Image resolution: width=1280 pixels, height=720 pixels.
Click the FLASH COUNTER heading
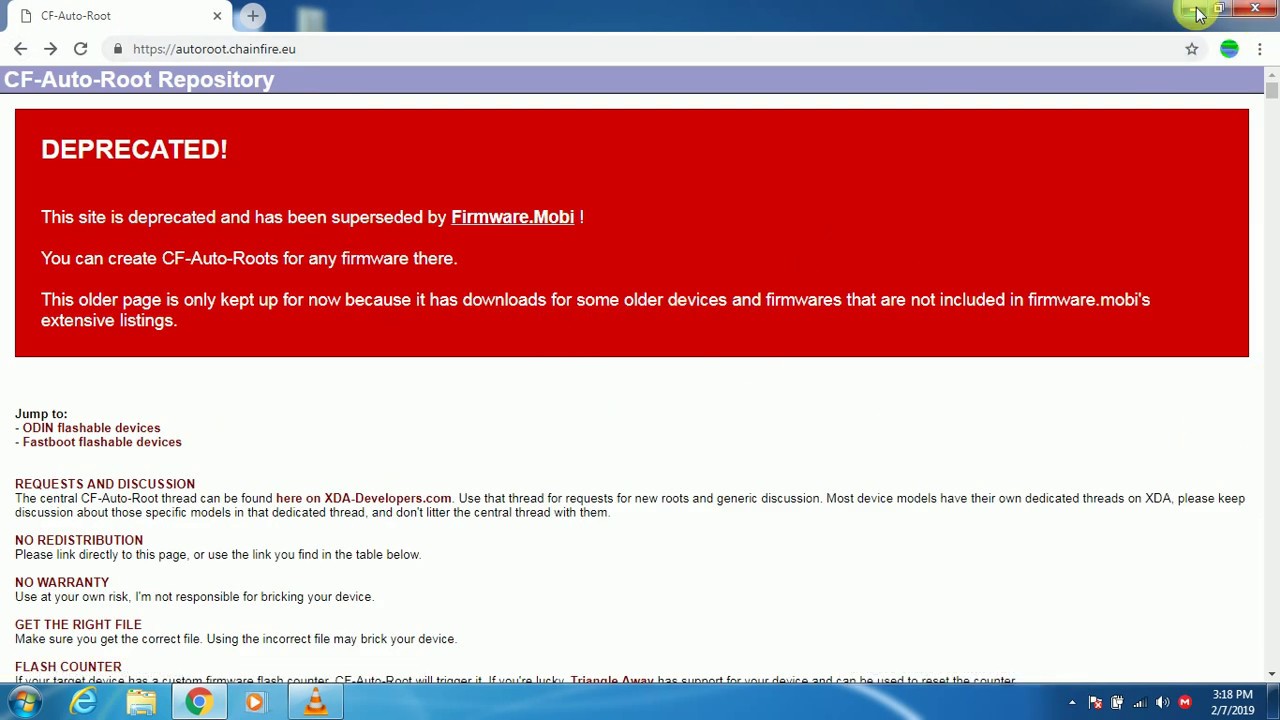[x=68, y=666]
